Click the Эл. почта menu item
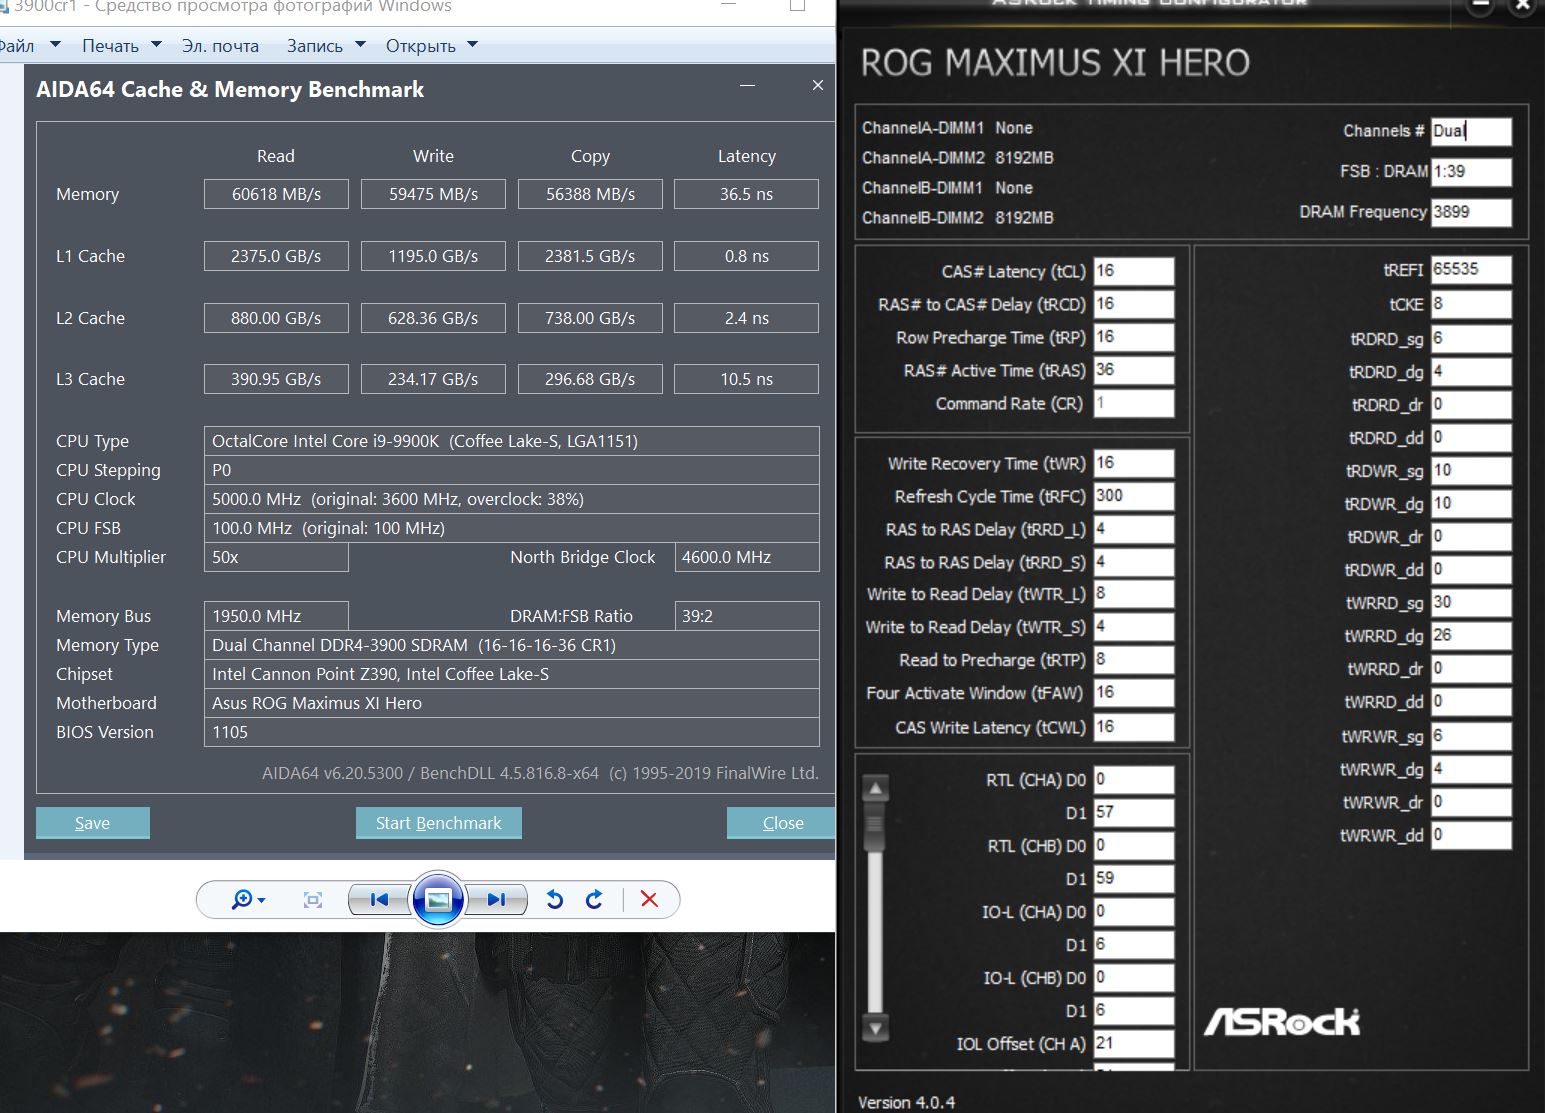The height and width of the screenshot is (1113, 1545). pyautogui.click(x=220, y=46)
